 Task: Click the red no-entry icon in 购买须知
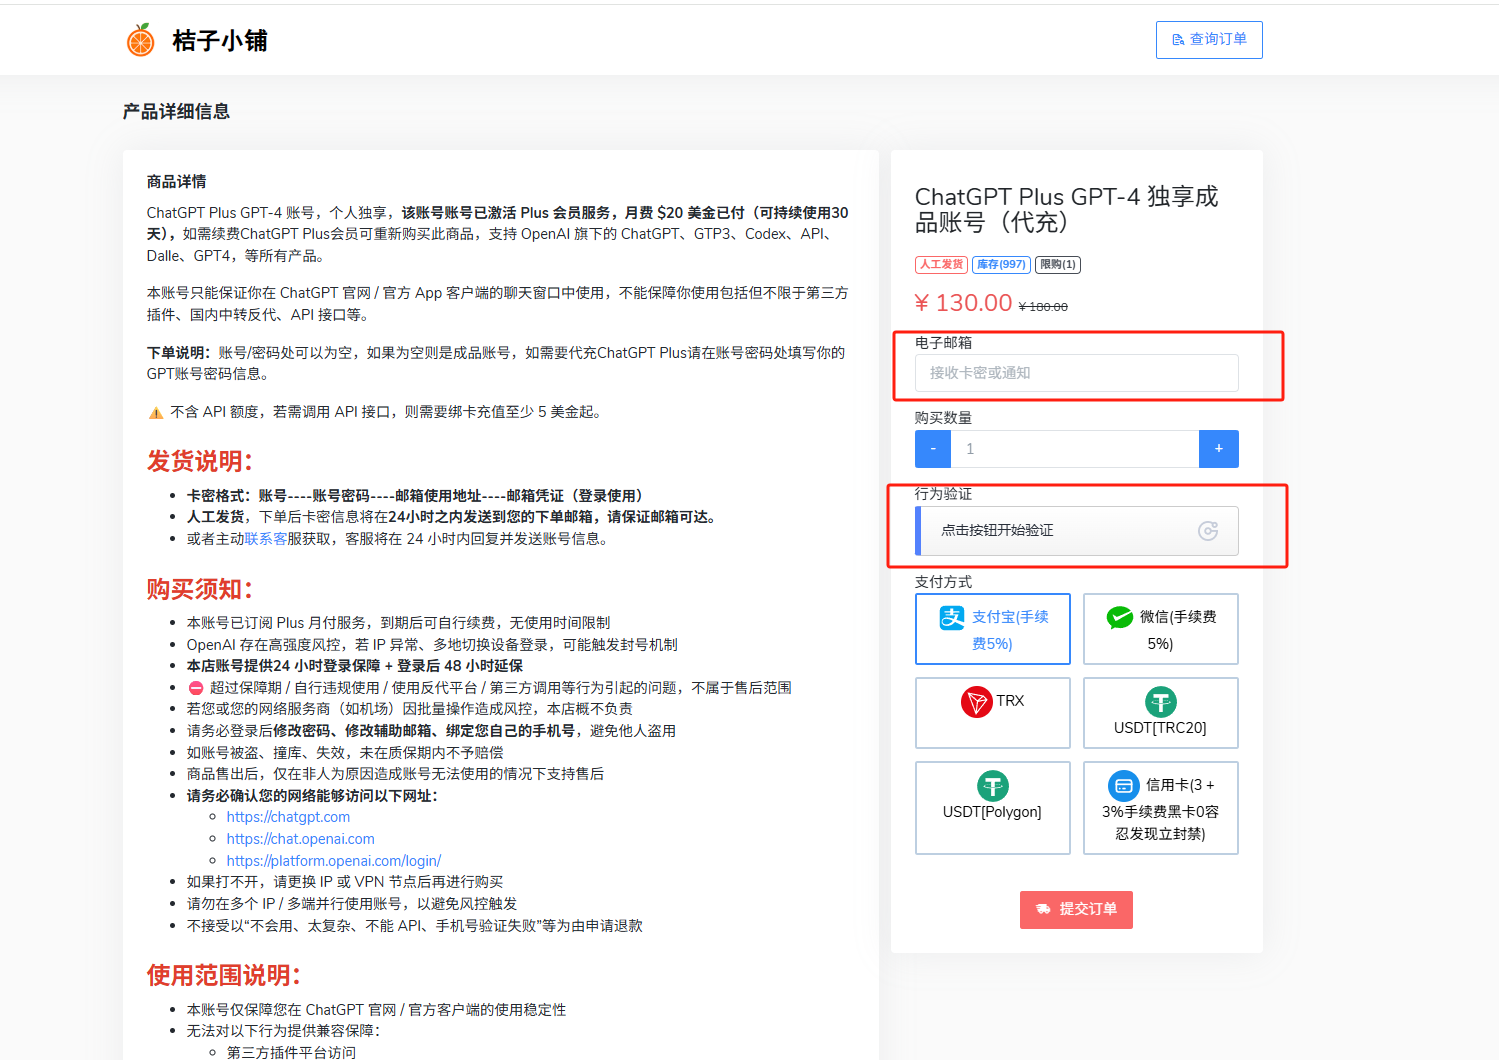click(x=196, y=688)
